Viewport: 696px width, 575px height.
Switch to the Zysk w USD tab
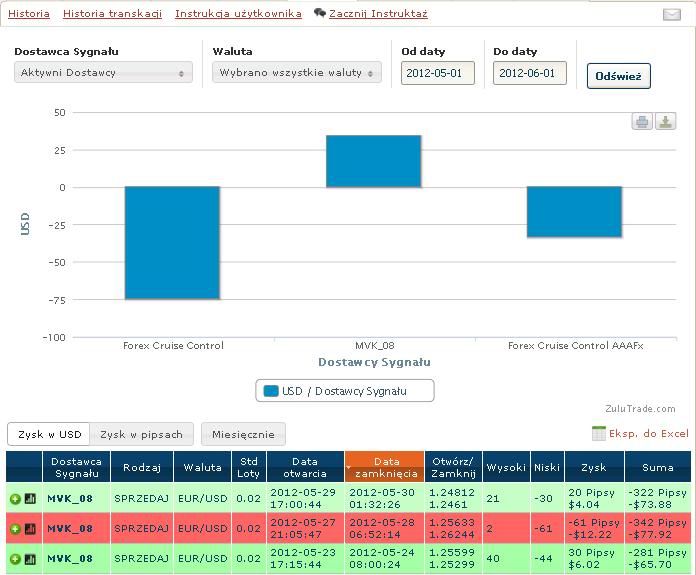(49, 434)
